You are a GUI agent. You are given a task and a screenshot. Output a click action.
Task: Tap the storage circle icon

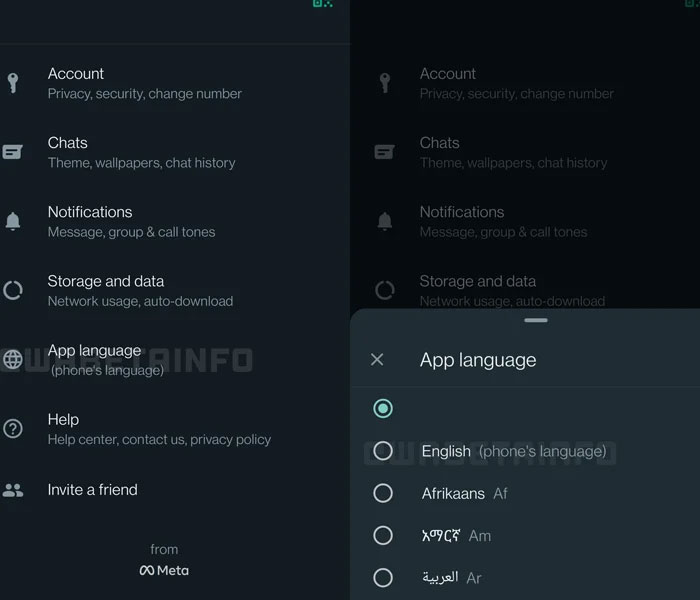coord(13,291)
